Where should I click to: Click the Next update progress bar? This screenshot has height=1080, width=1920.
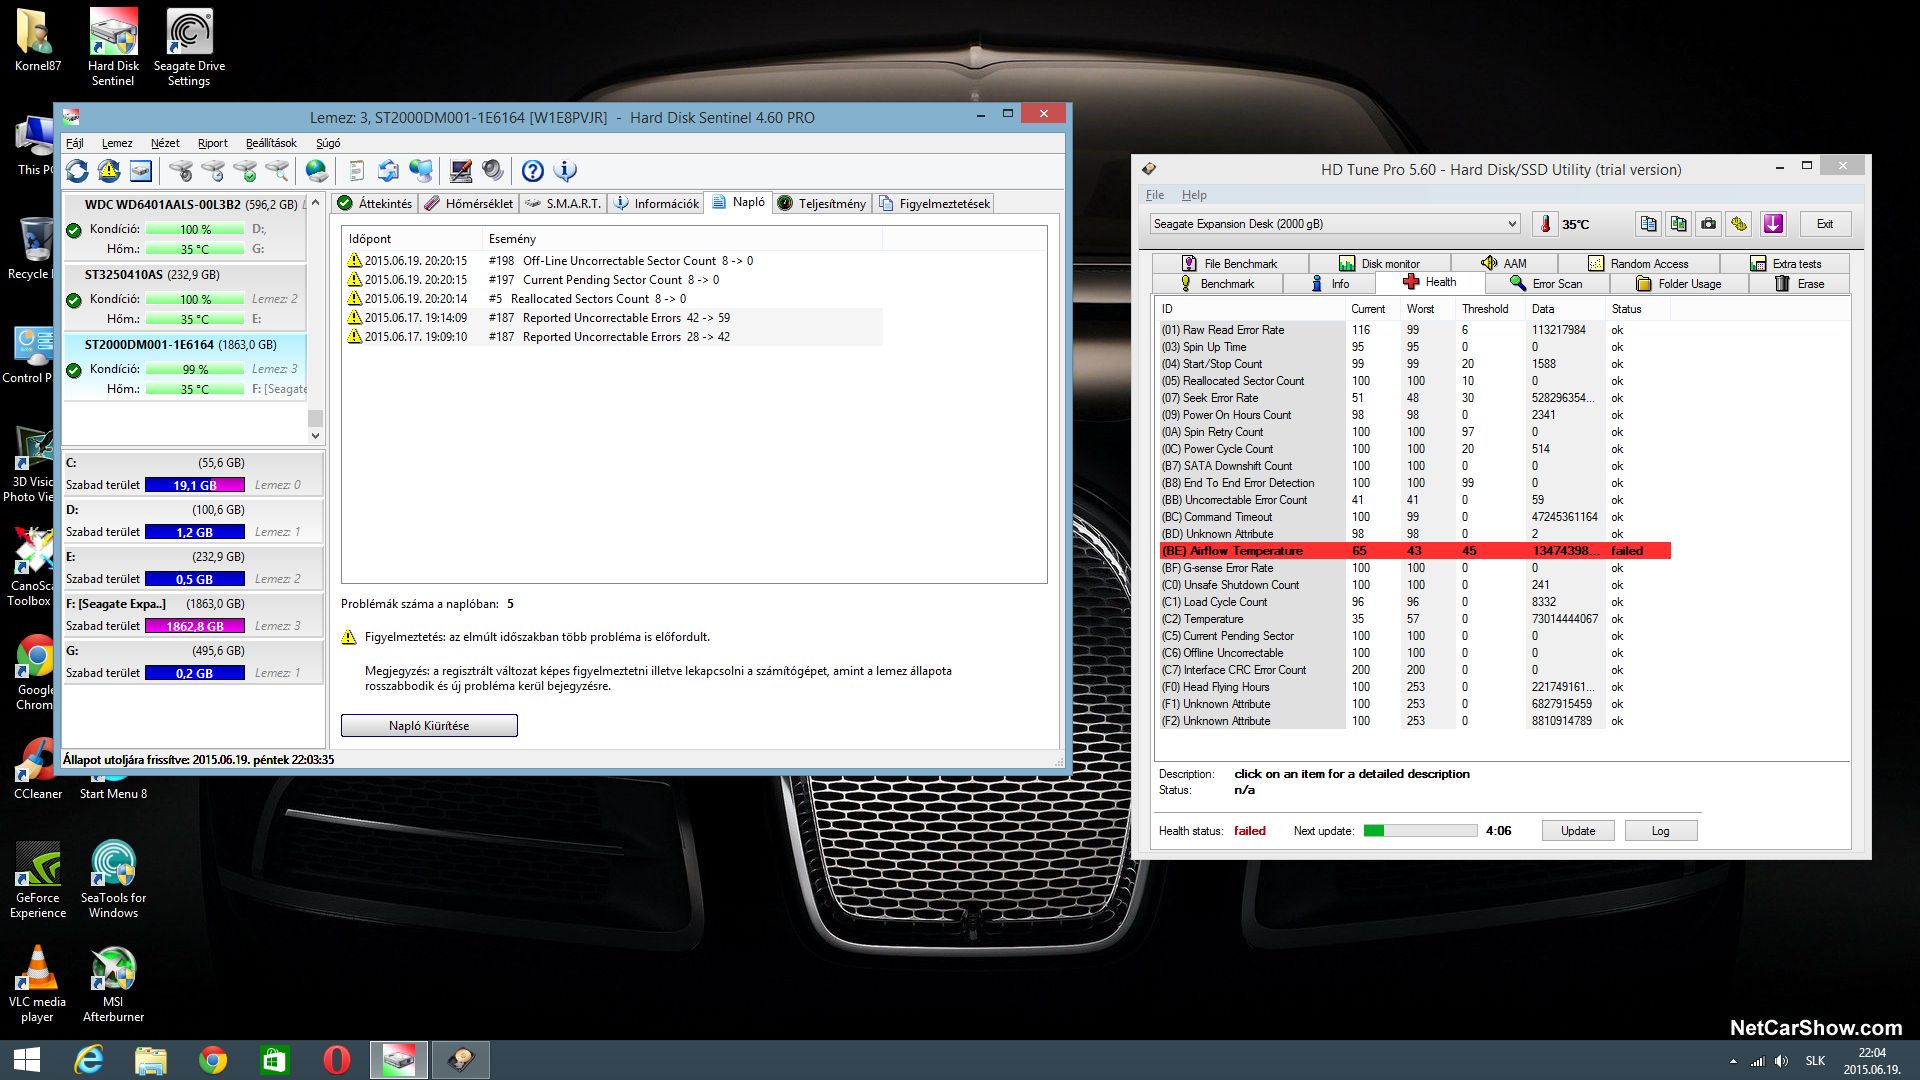tap(1420, 831)
